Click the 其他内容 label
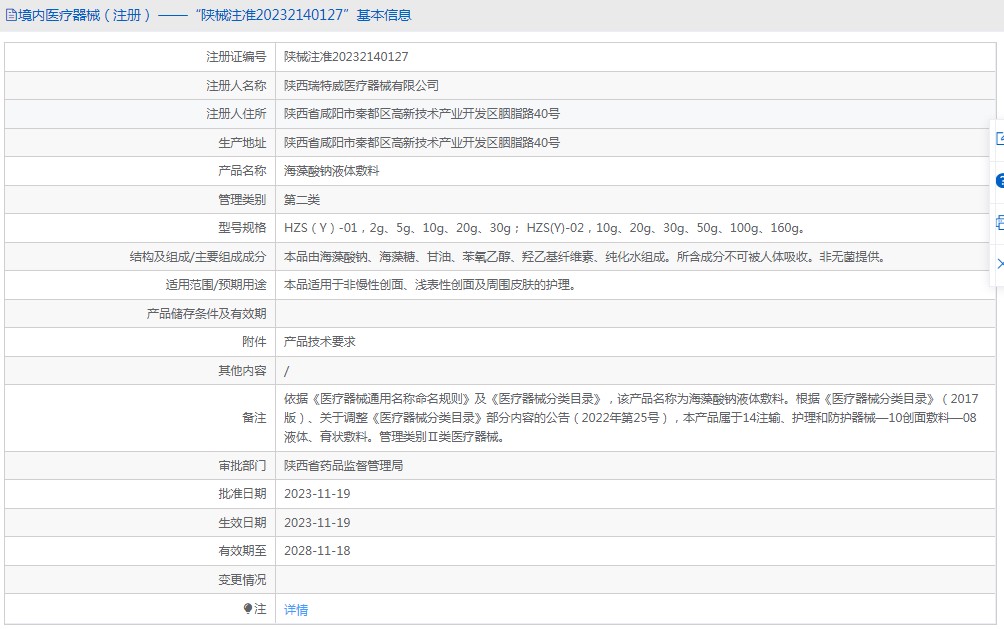This screenshot has height=629, width=1004. (x=242, y=371)
